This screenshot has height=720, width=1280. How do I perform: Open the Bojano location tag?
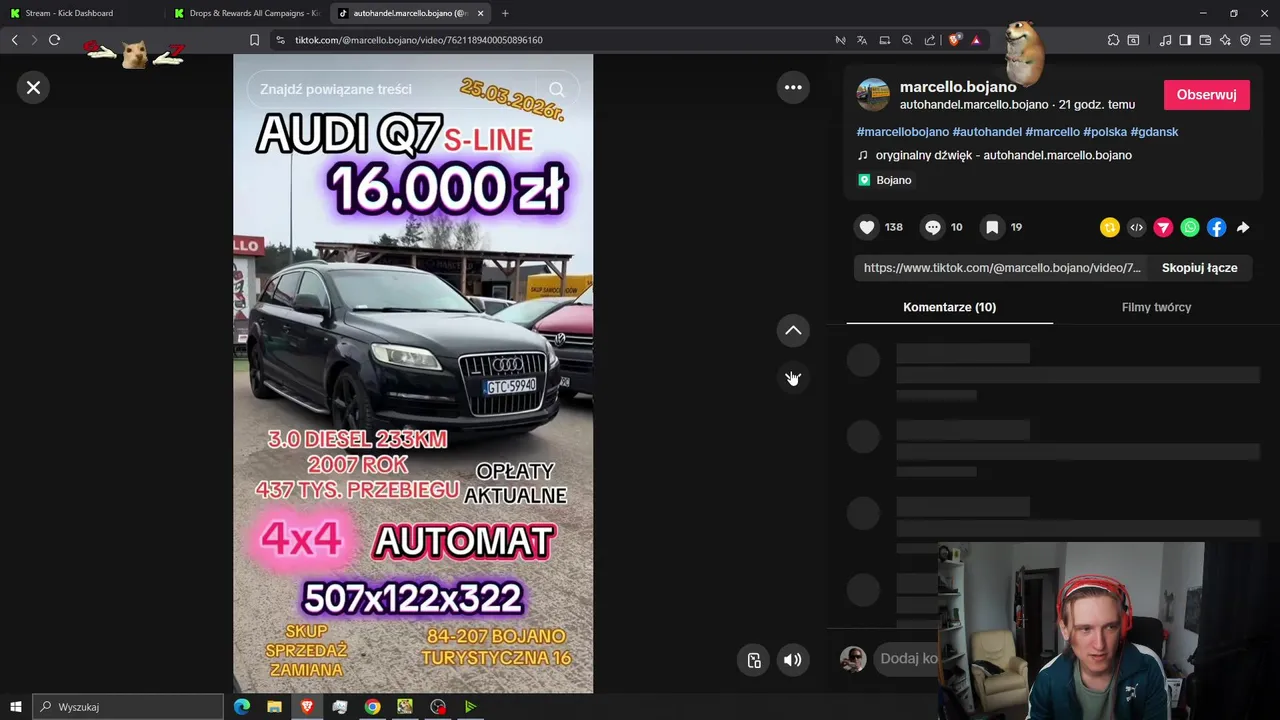point(885,180)
